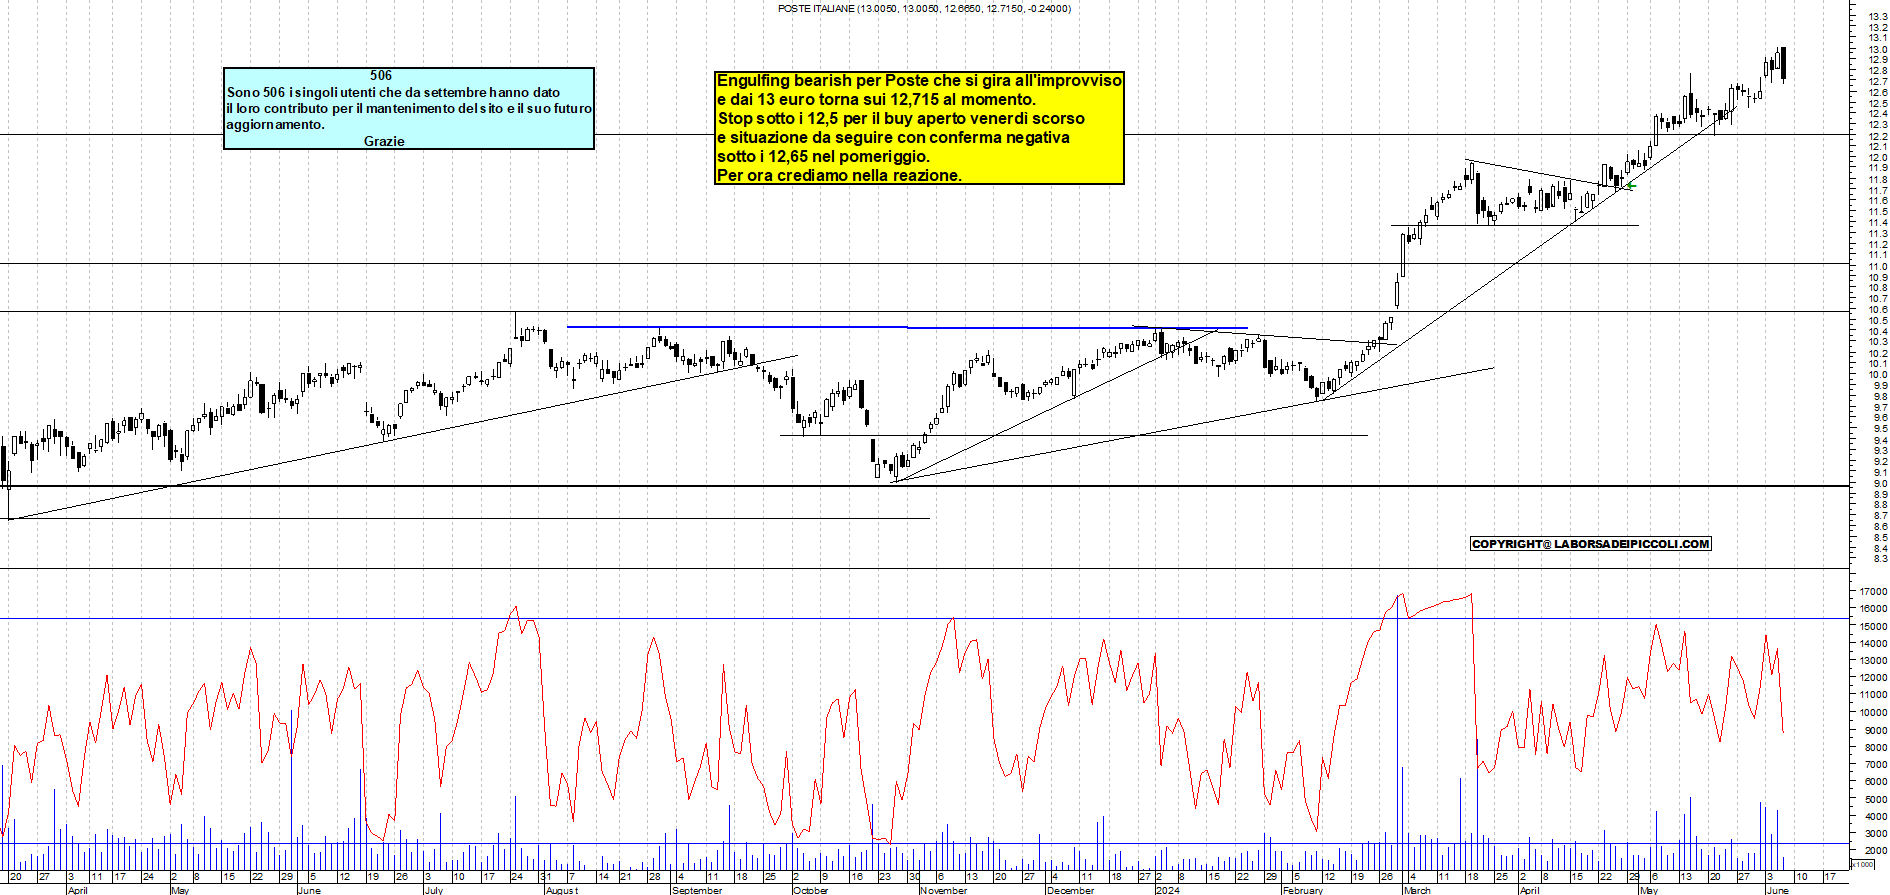Click the x1000 scale label
Viewport: 1890px width, 895px height.
pyautogui.click(x=1863, y=864)
